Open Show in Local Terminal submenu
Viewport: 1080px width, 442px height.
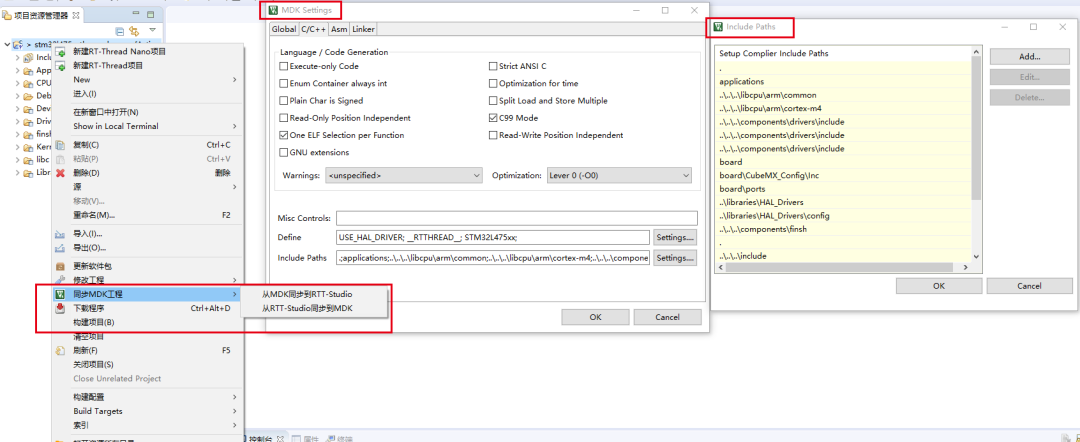148,126
